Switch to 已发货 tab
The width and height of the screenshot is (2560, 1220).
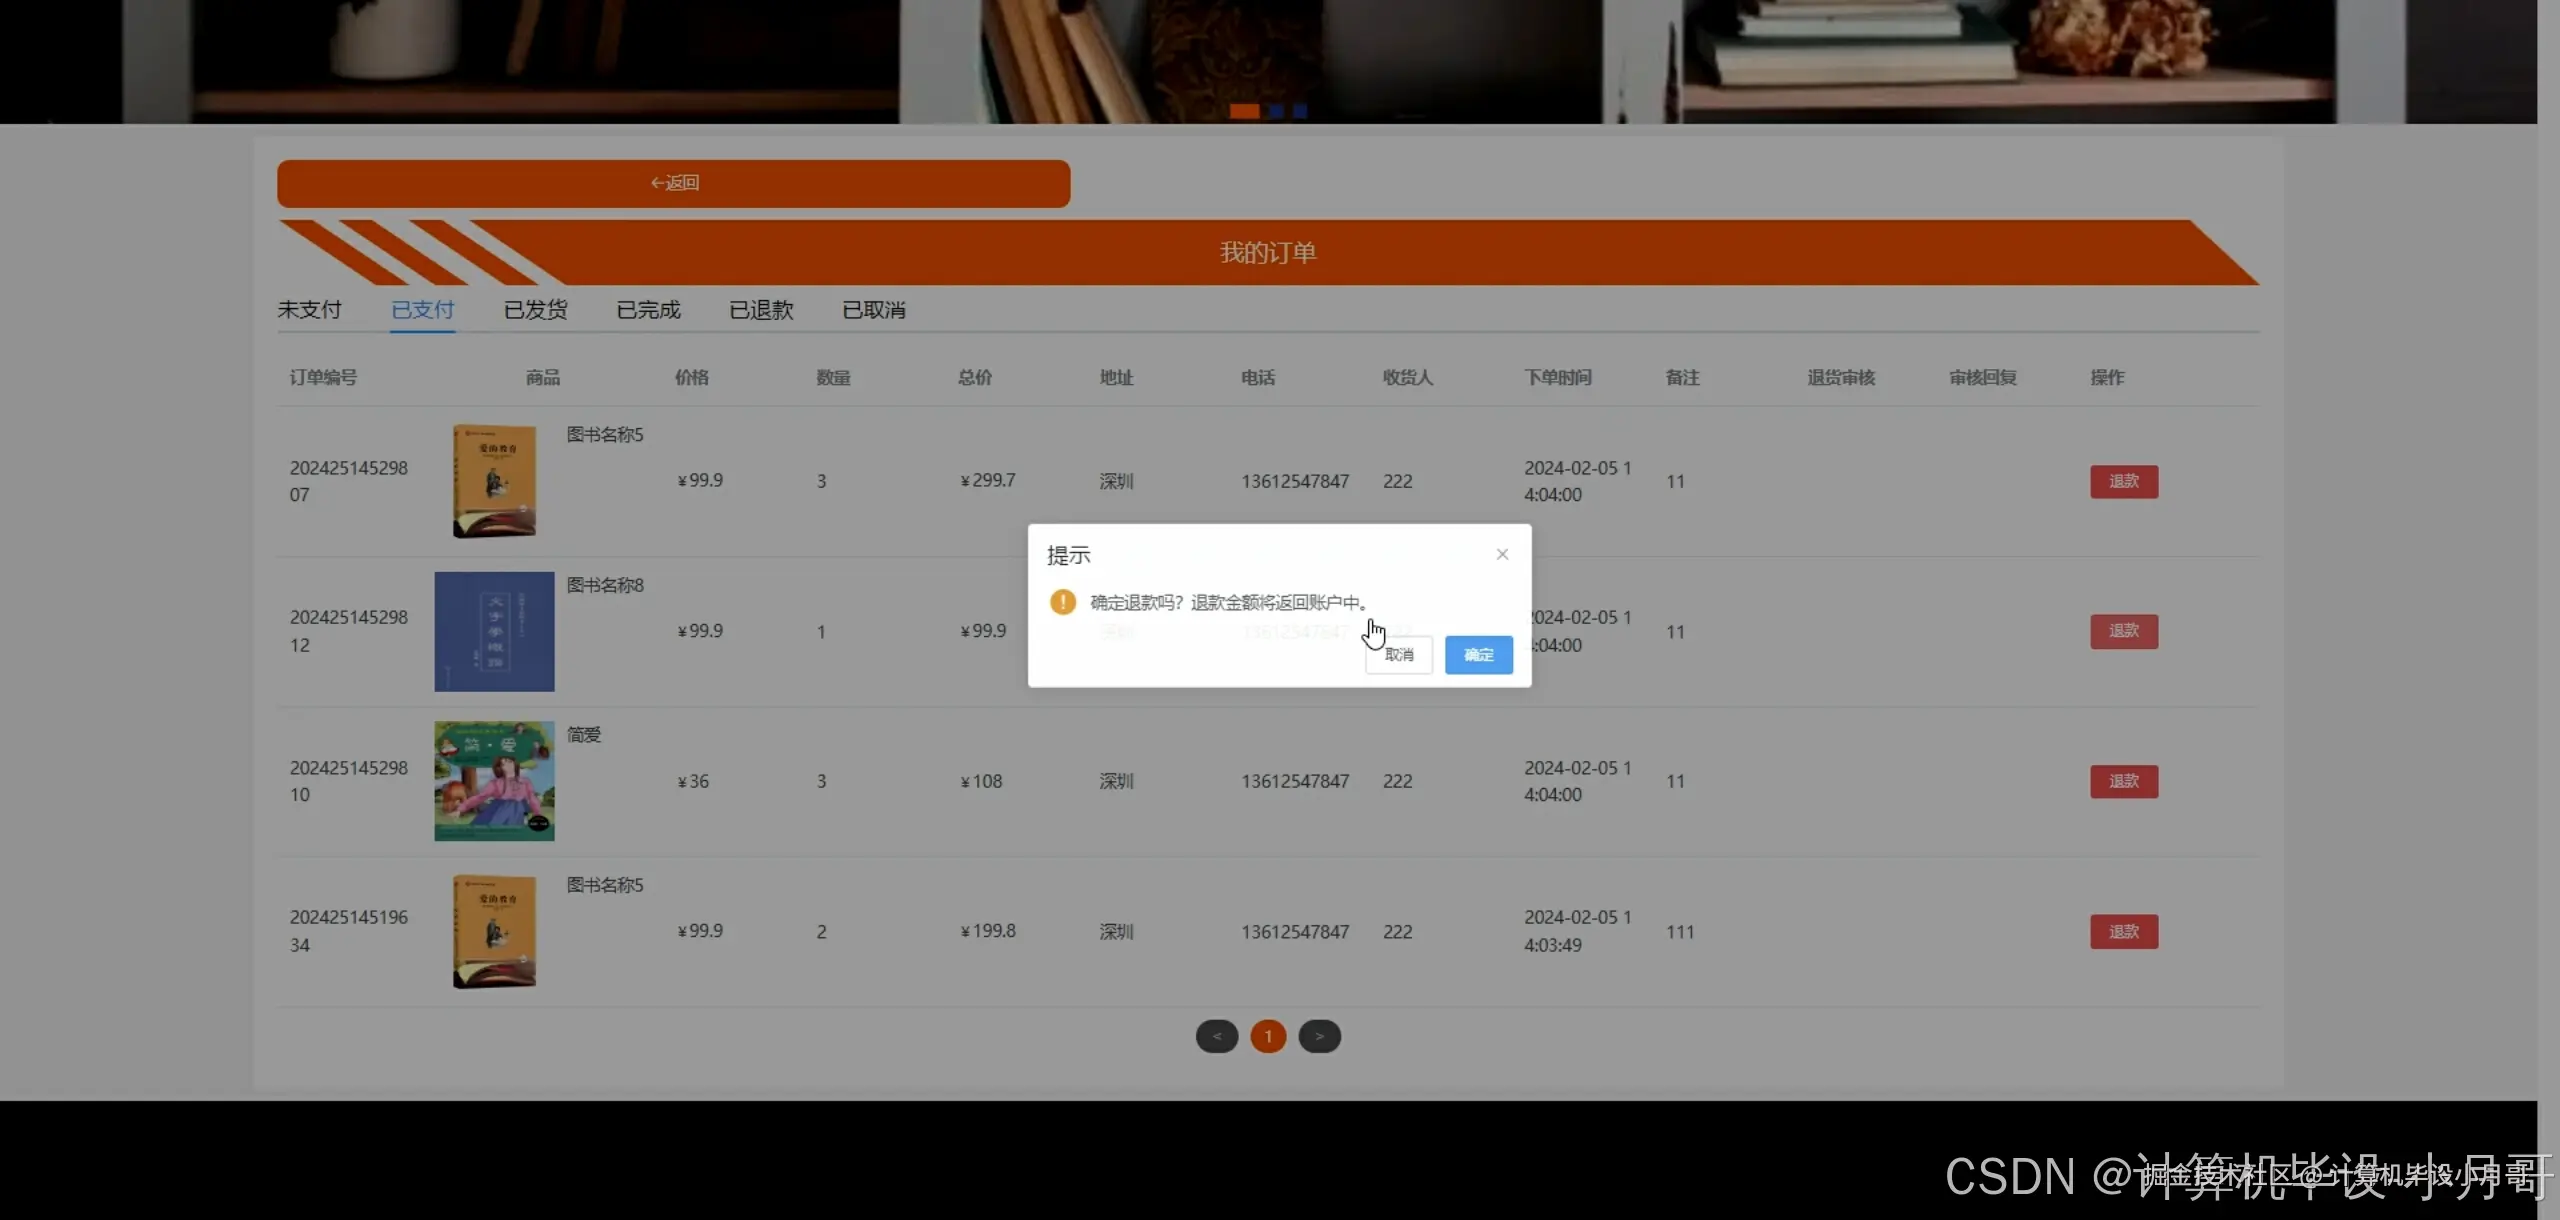(x=535, y=310)
